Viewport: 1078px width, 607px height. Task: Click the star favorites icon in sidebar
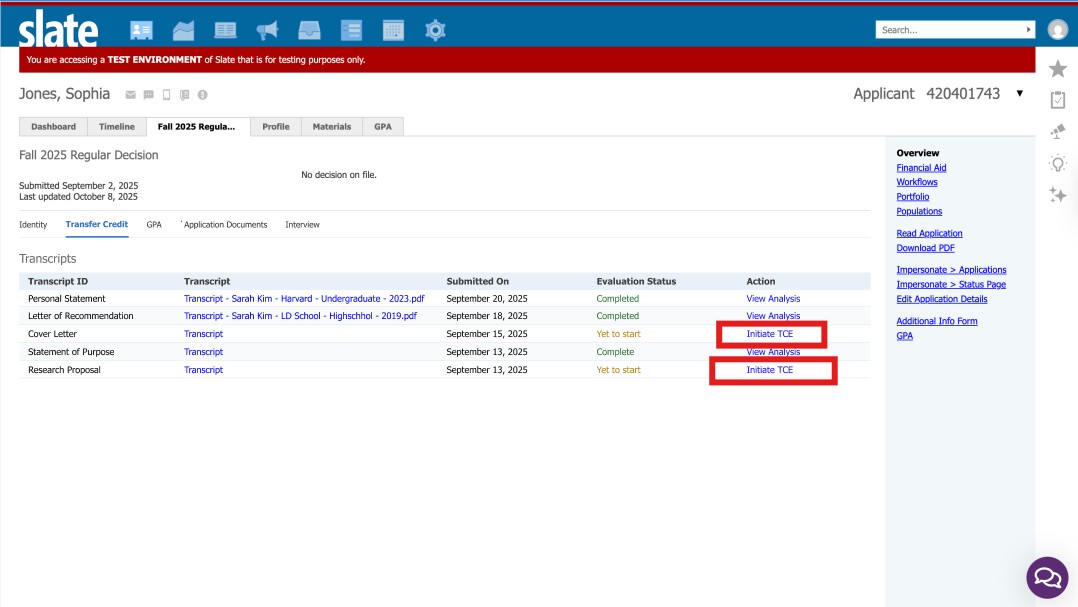(1057, 68)
